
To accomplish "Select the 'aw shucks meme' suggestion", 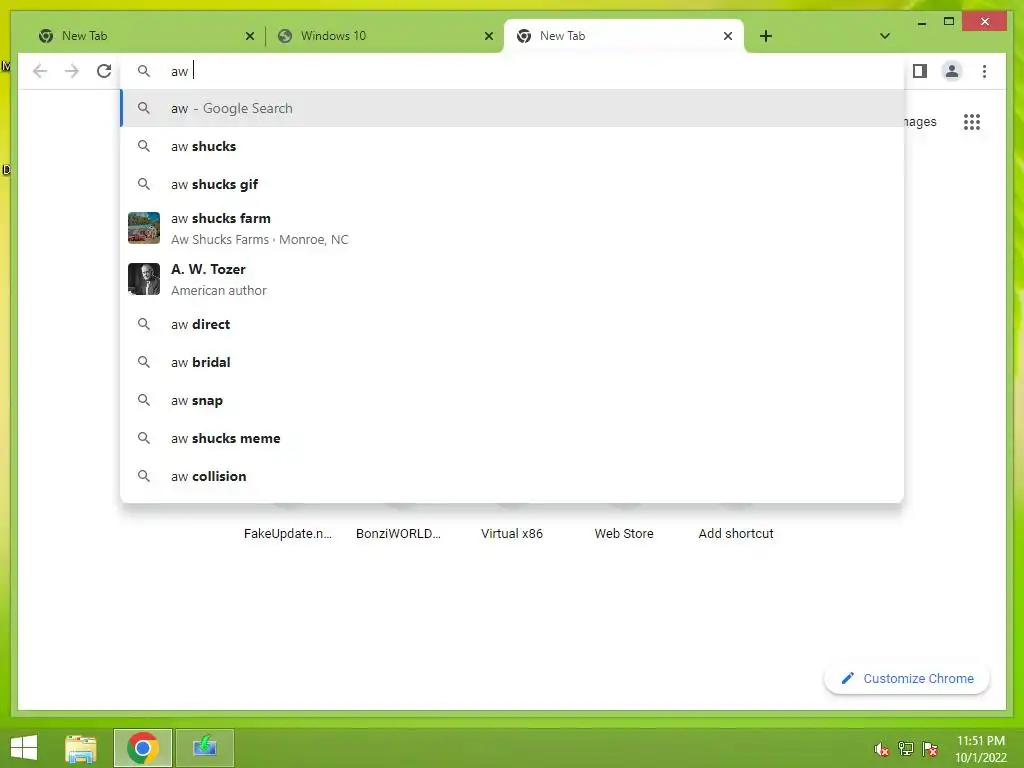I will [513, 438].
